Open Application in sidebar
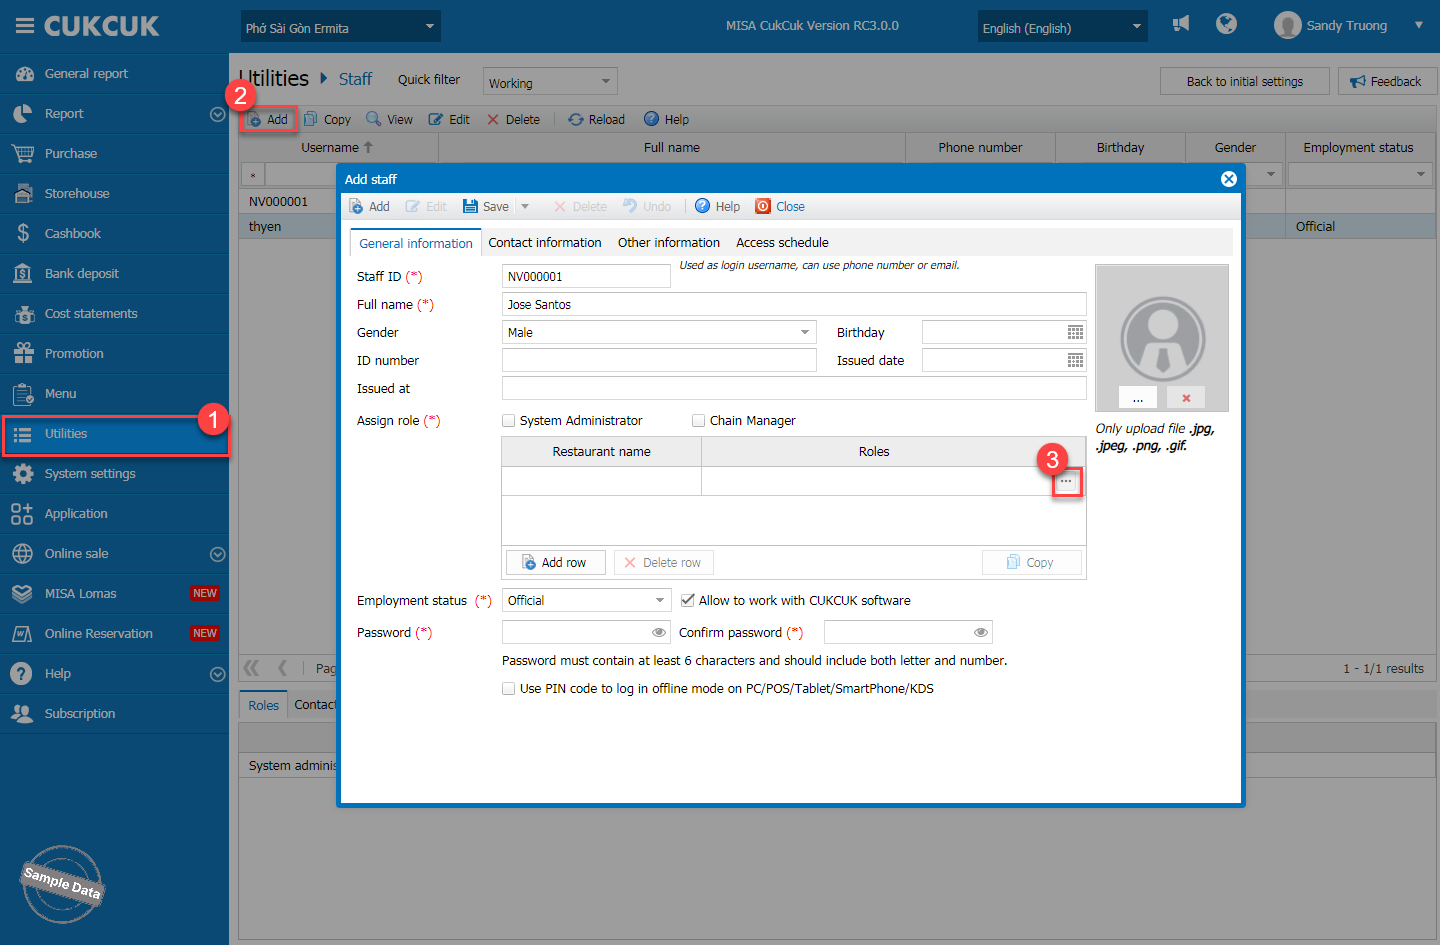Screen dimensions: 1440x945 (x=114, y=514)
